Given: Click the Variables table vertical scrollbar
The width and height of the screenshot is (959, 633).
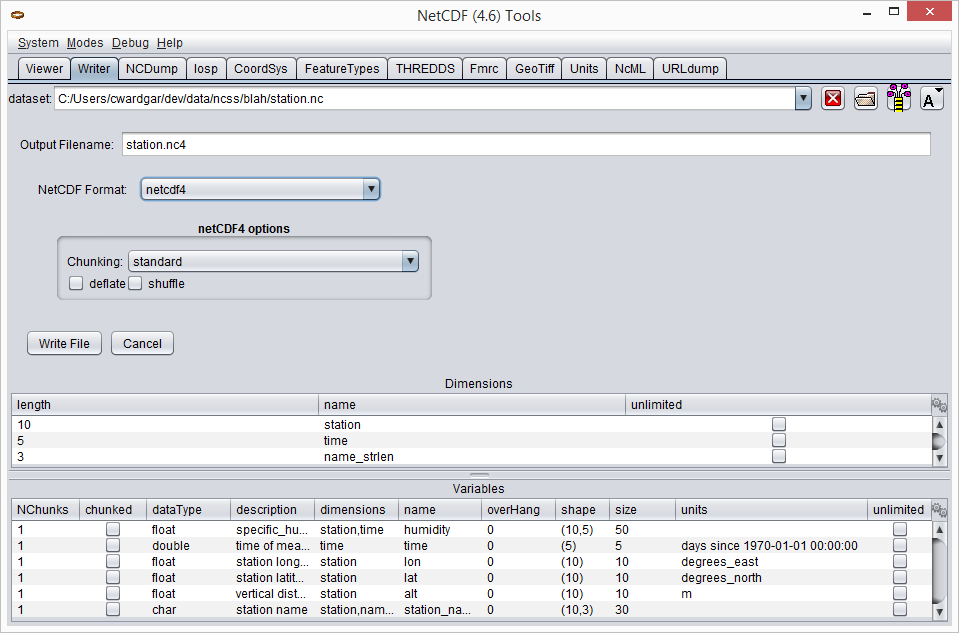Looking at the screenshot, I should (939, 570).
